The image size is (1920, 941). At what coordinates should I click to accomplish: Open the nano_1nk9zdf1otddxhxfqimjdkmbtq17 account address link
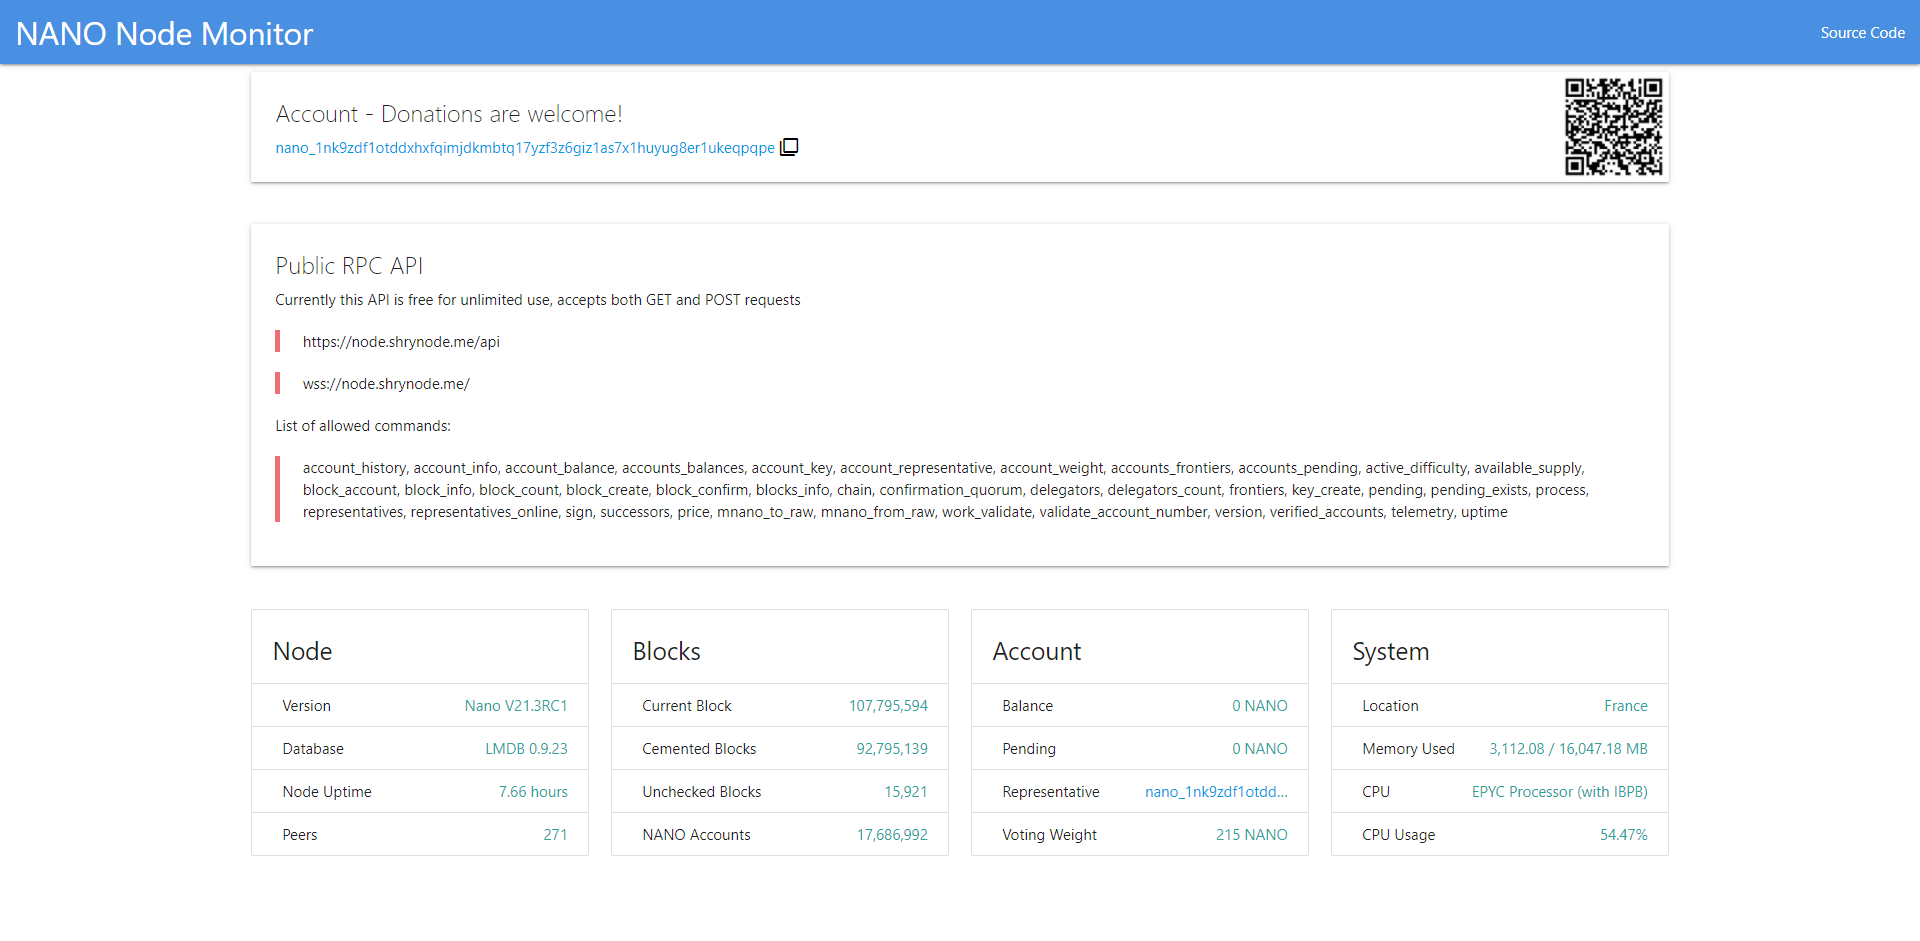pyautogui.click(x=525, y=148)
